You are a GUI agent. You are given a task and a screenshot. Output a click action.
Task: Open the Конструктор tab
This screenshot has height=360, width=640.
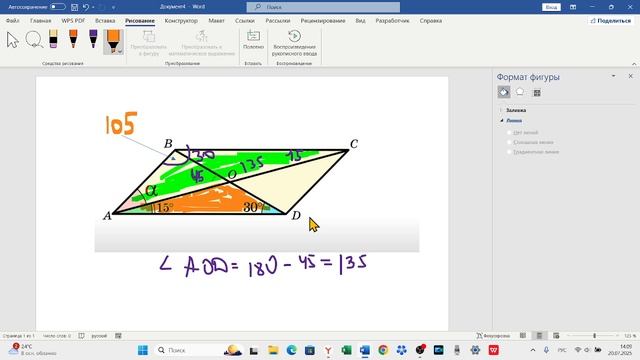tap(181, 20)
